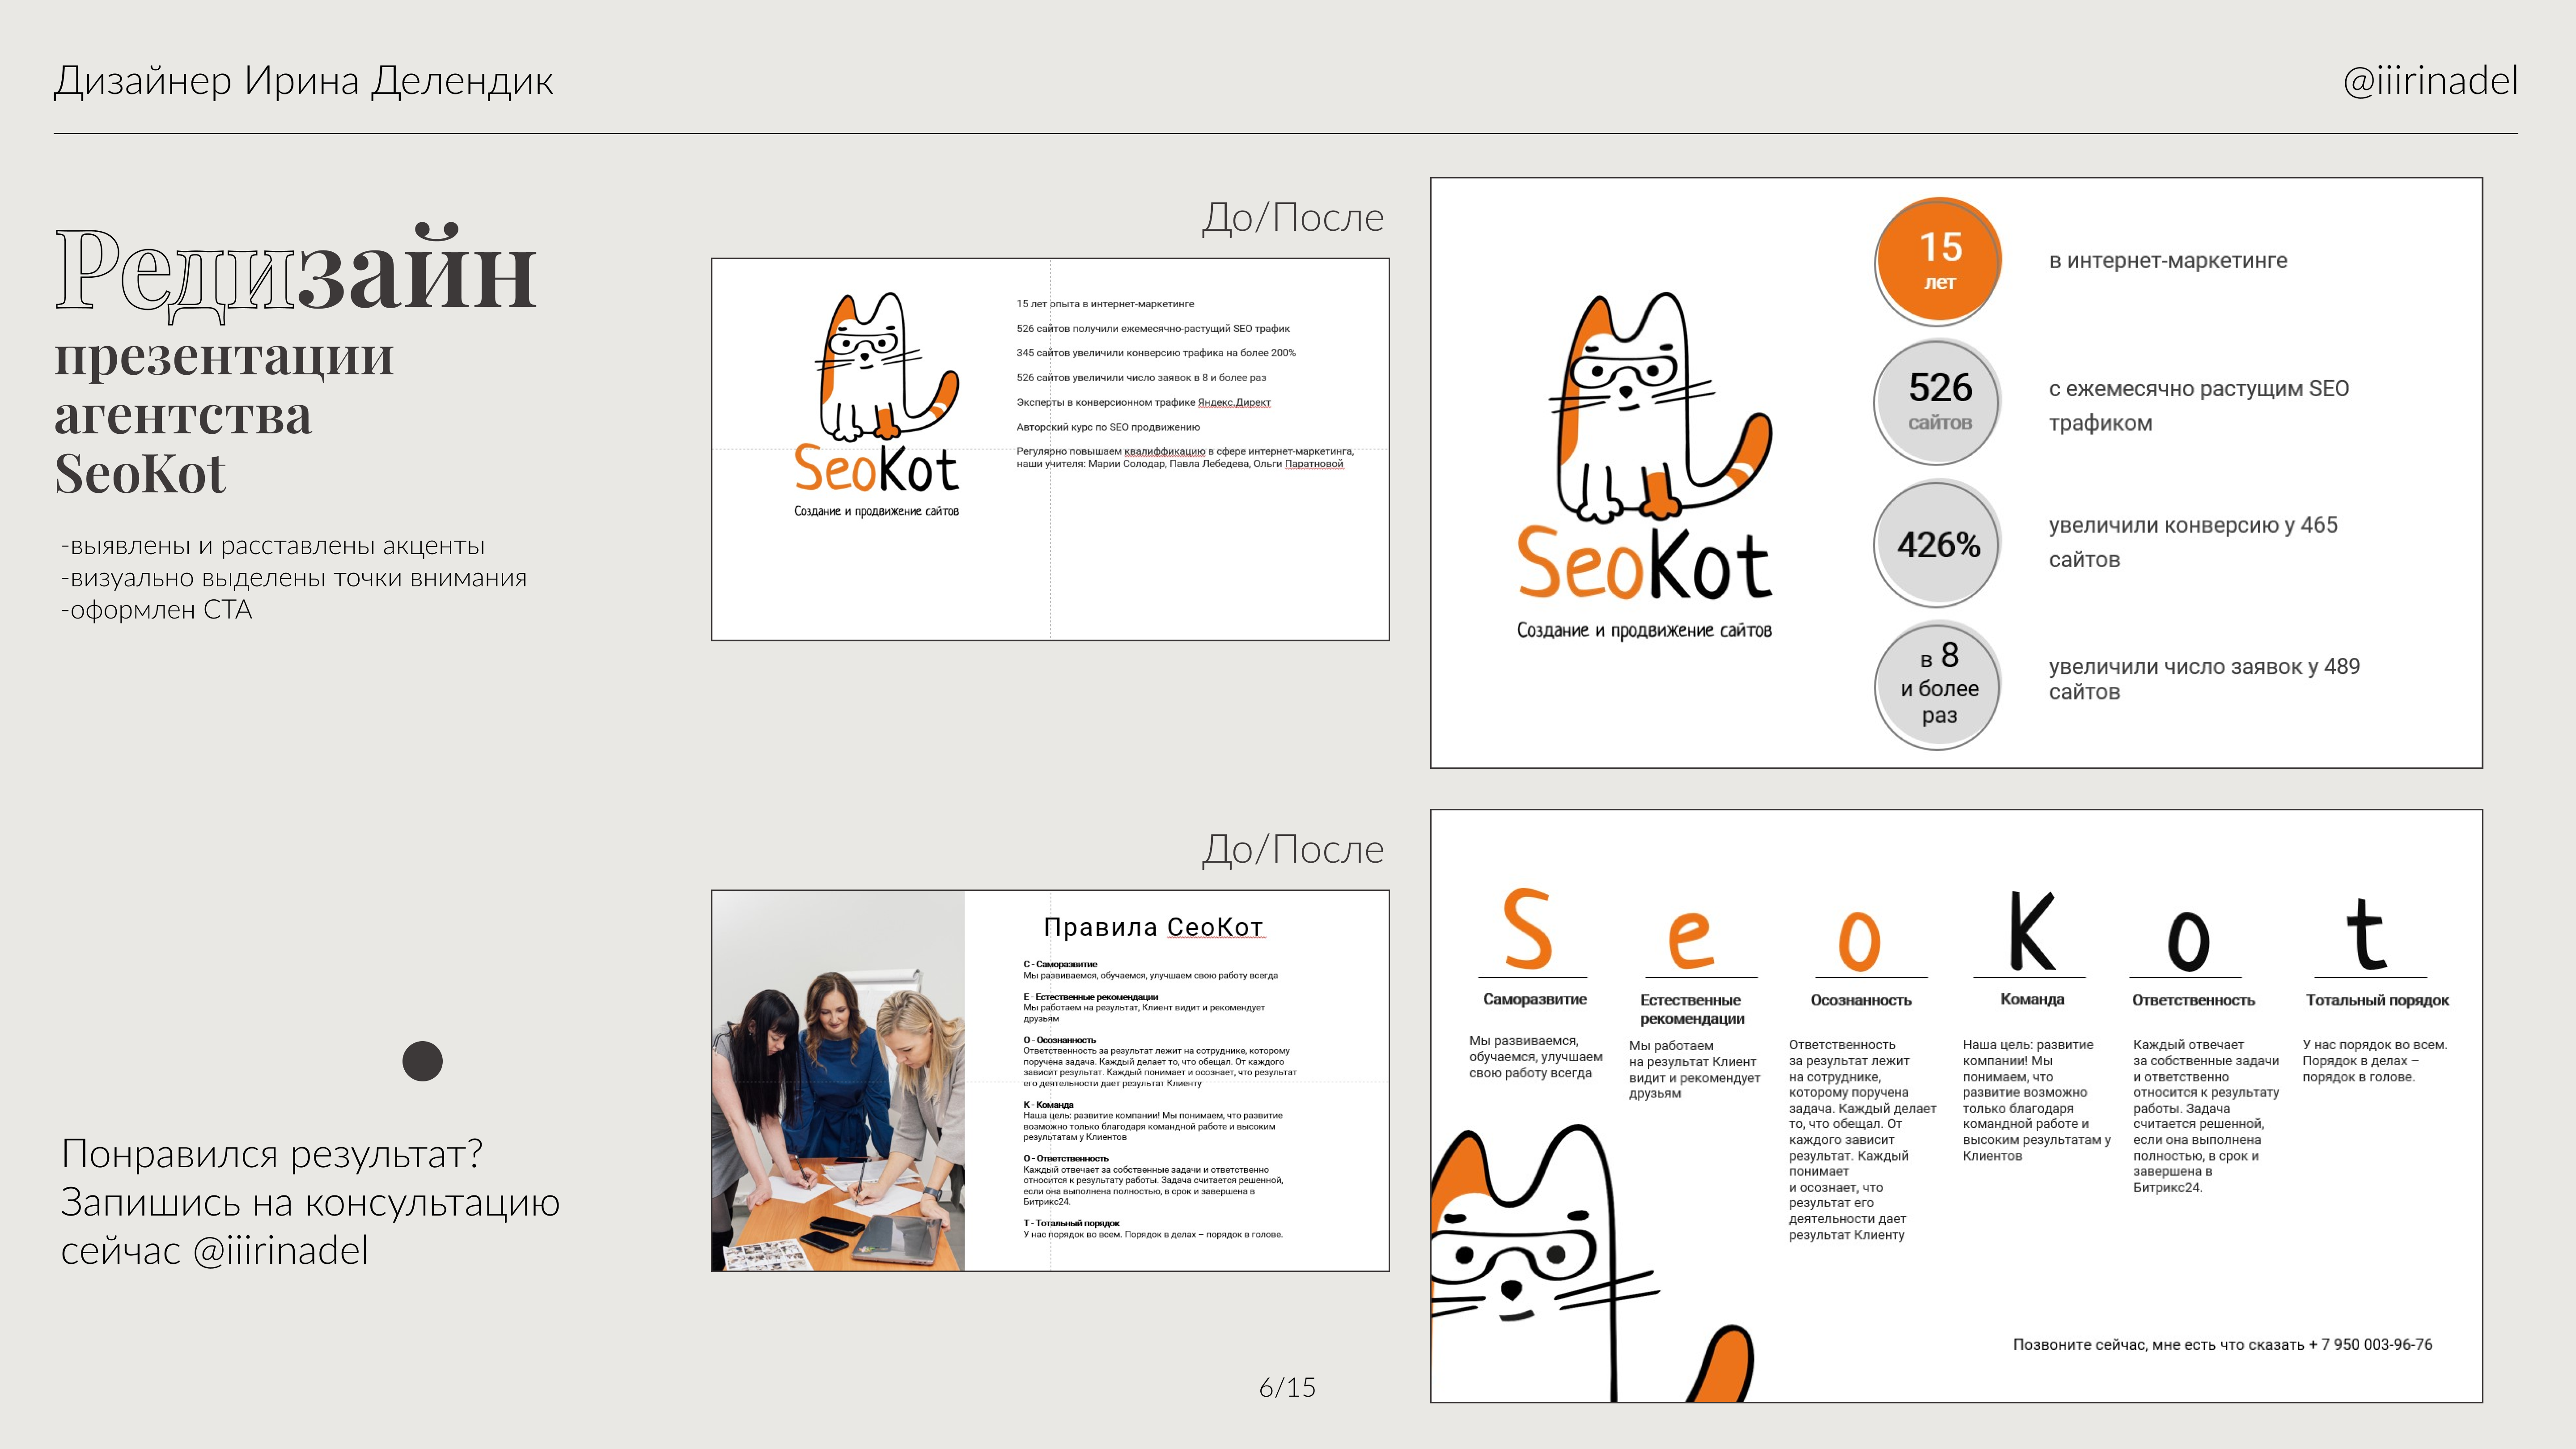Viewport: 2576px width, 1449px height.
Task: Open the top 'before' slide thumbnail
Action: [1049, 449]
